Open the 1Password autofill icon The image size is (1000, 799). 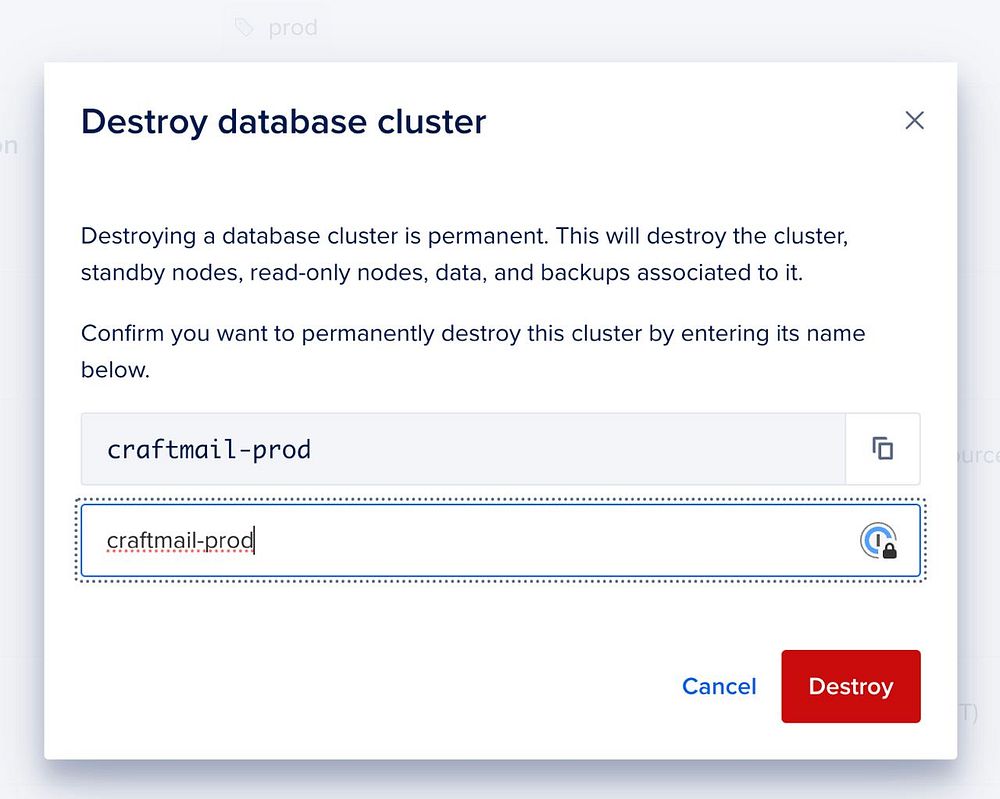click(x=879, y=541)
